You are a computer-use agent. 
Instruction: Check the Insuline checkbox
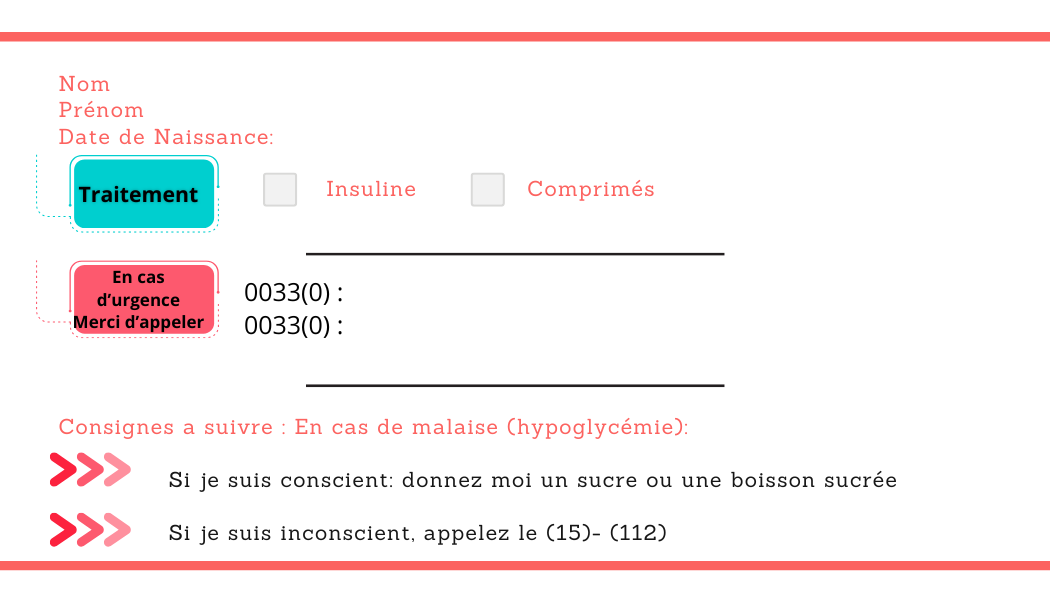click(x=280, y=190)
